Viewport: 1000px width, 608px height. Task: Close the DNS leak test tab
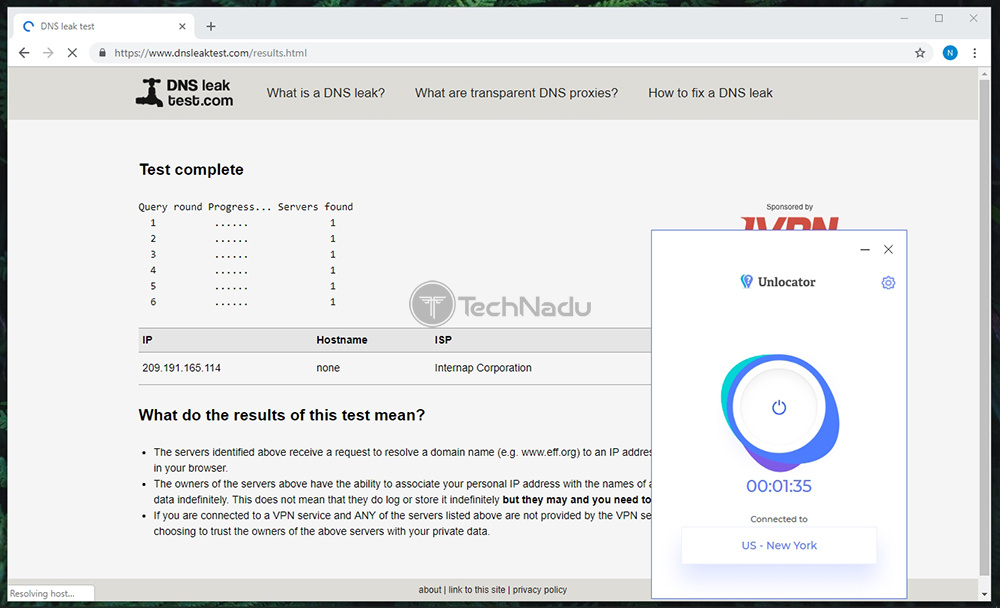point(182,26)
